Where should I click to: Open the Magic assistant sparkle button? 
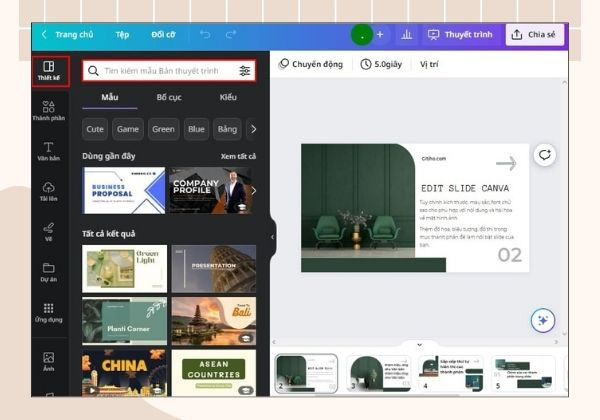[x=543, y=320]
